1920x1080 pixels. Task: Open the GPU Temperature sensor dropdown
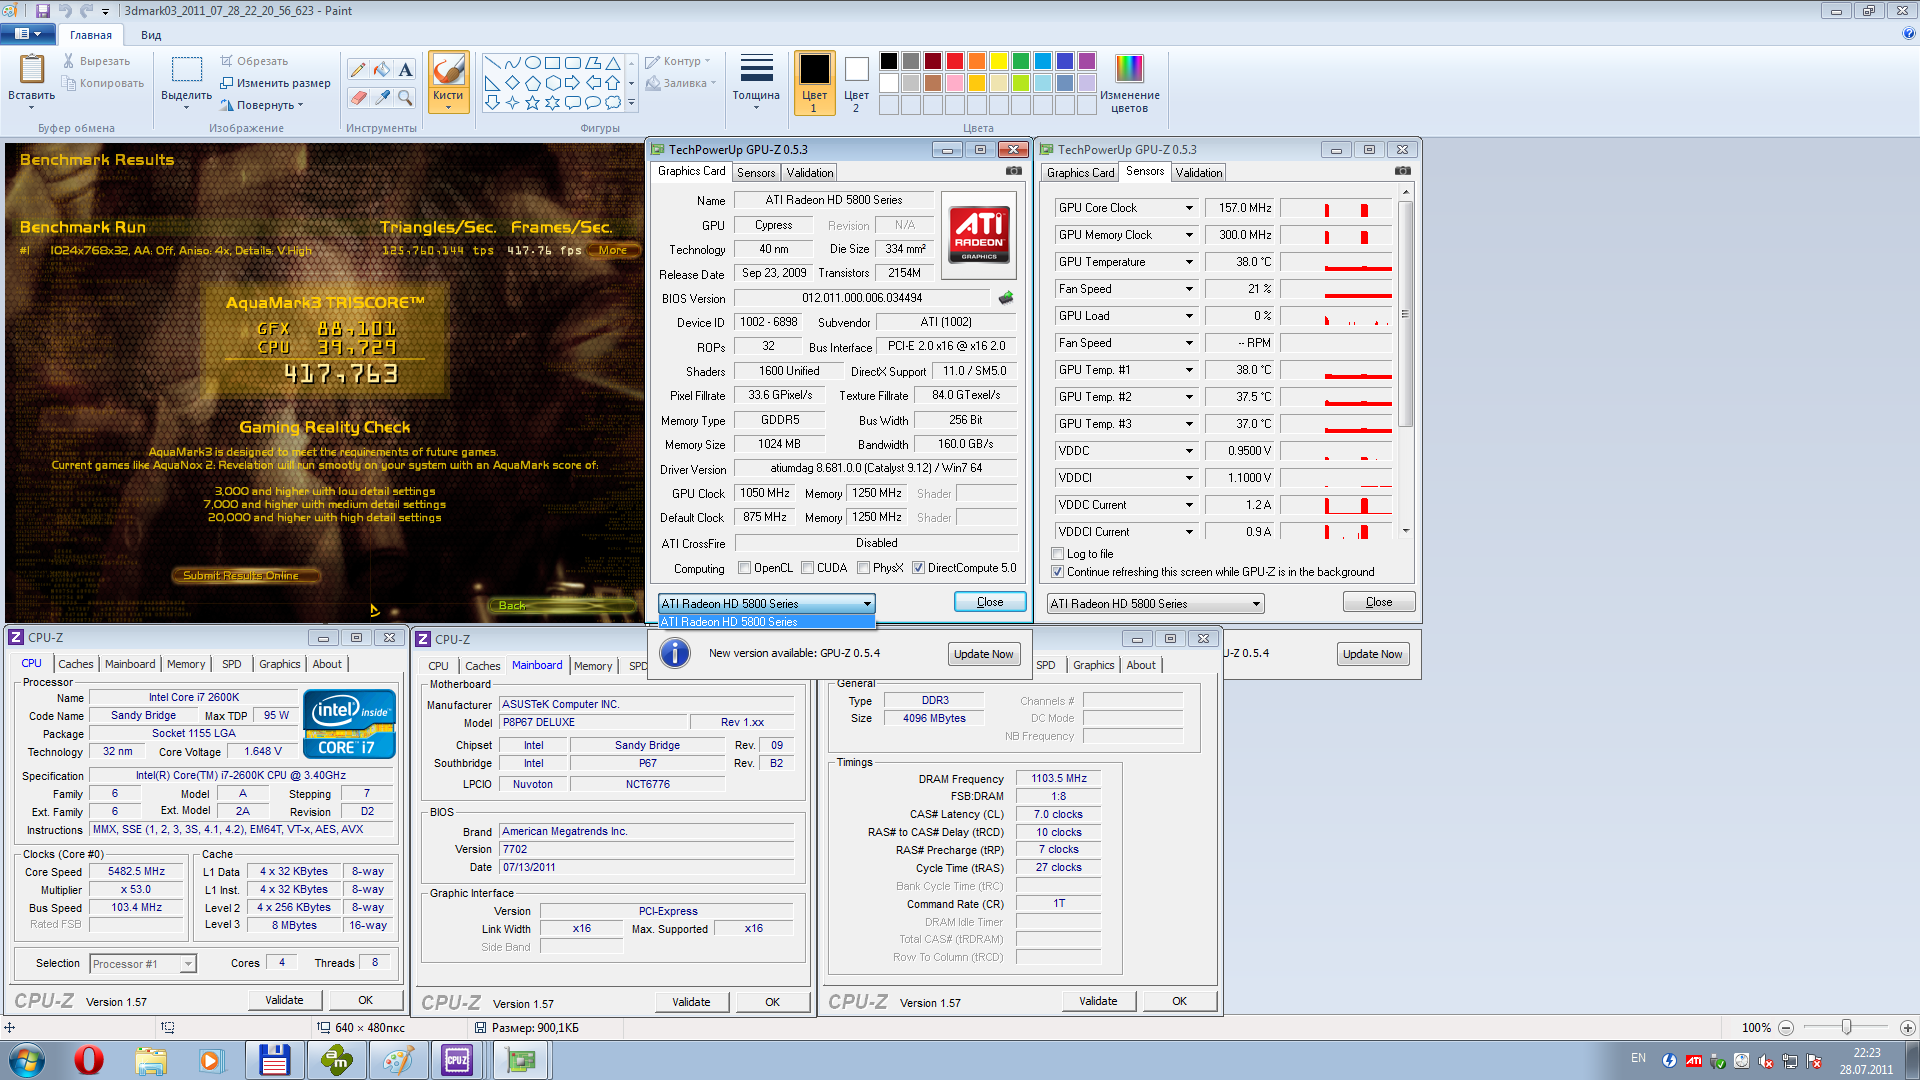point(1189,262)
